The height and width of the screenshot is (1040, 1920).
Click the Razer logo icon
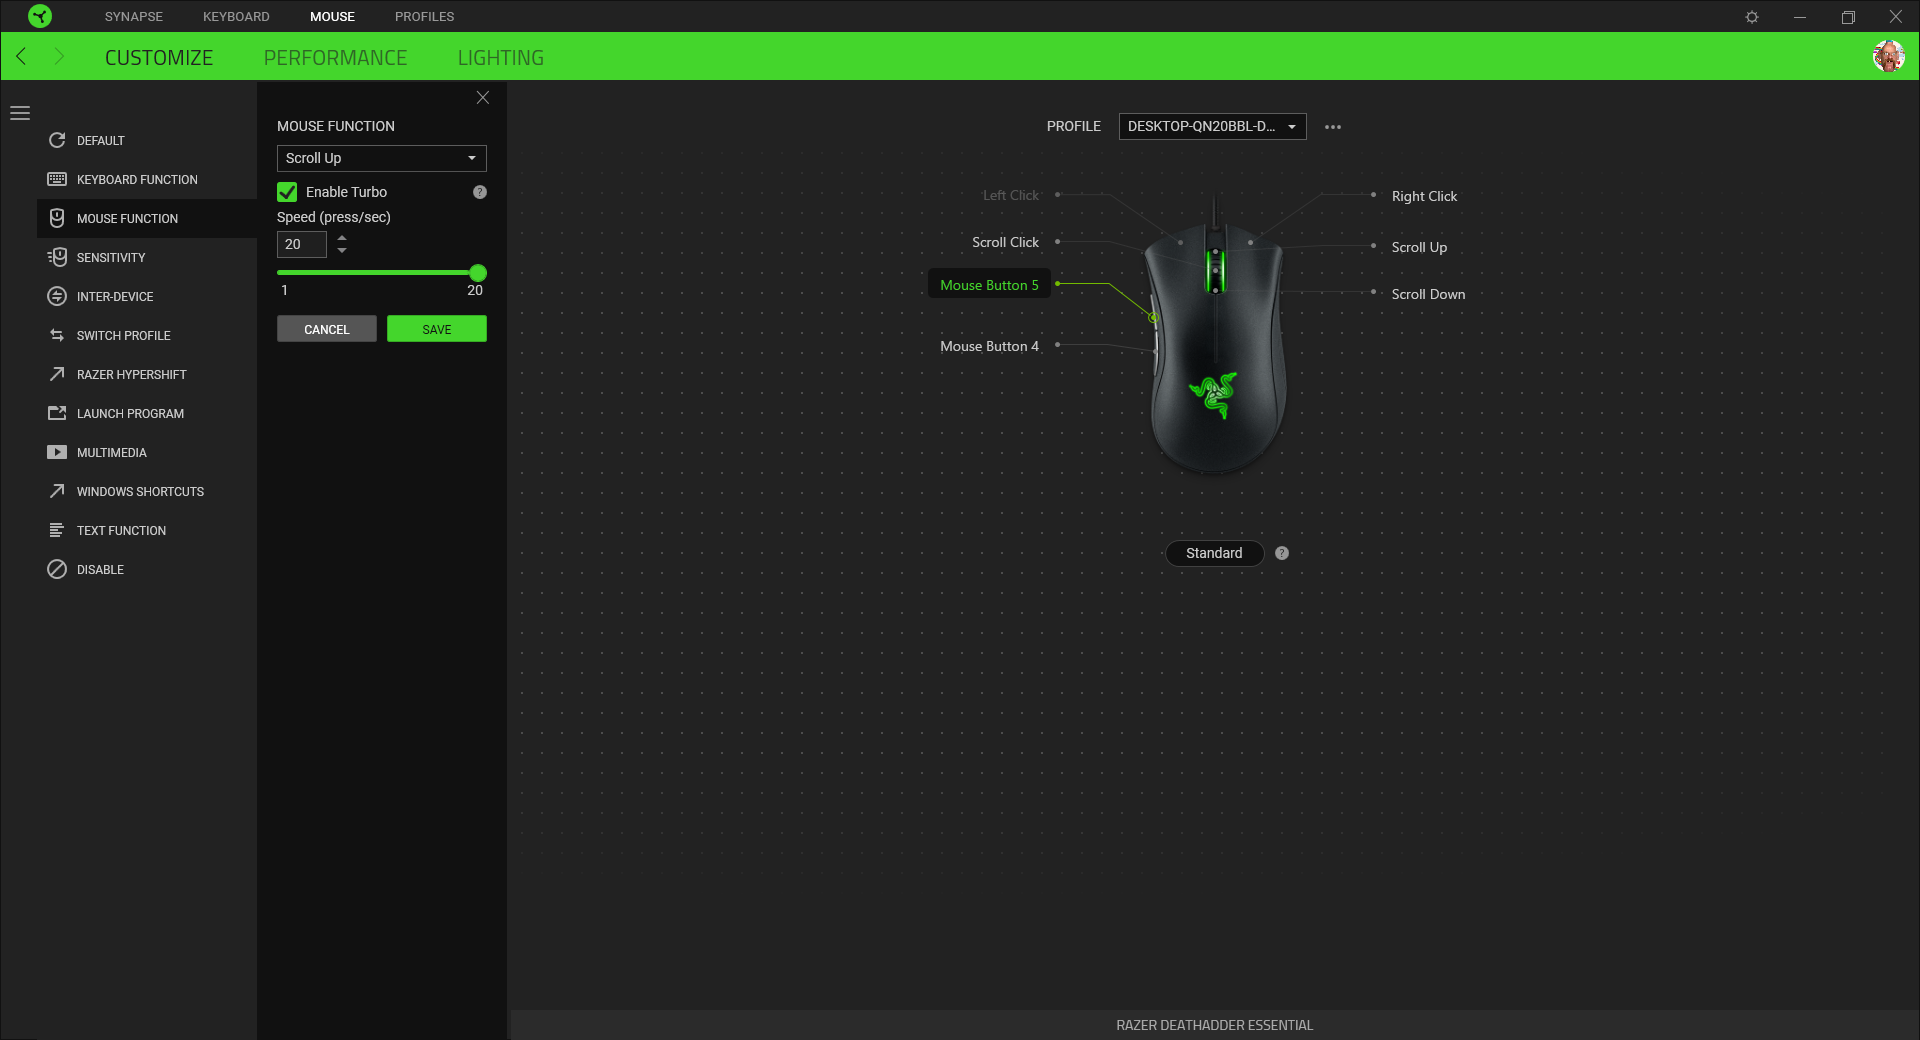(x=40, y=16)
